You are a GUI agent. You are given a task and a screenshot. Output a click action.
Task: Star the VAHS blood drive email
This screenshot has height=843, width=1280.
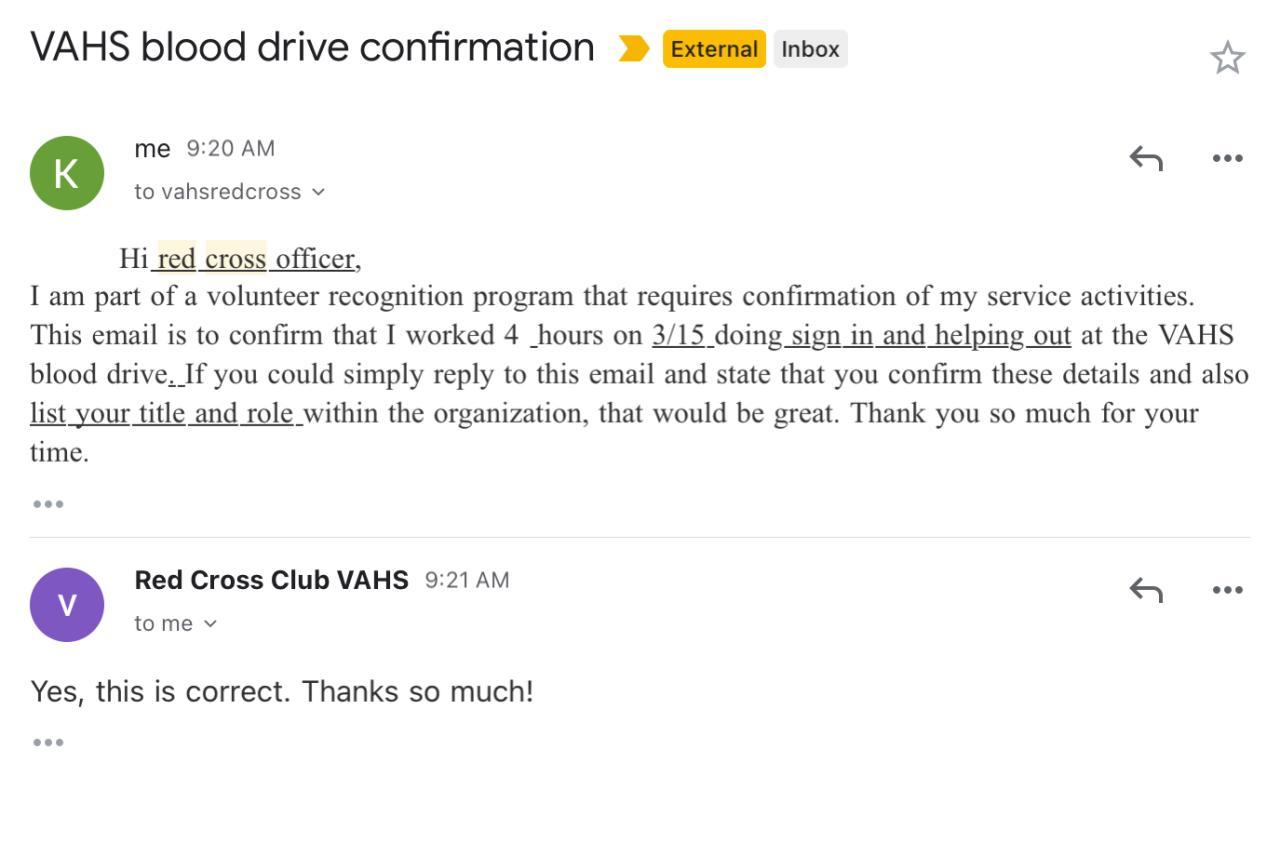tap(1227, 58)
